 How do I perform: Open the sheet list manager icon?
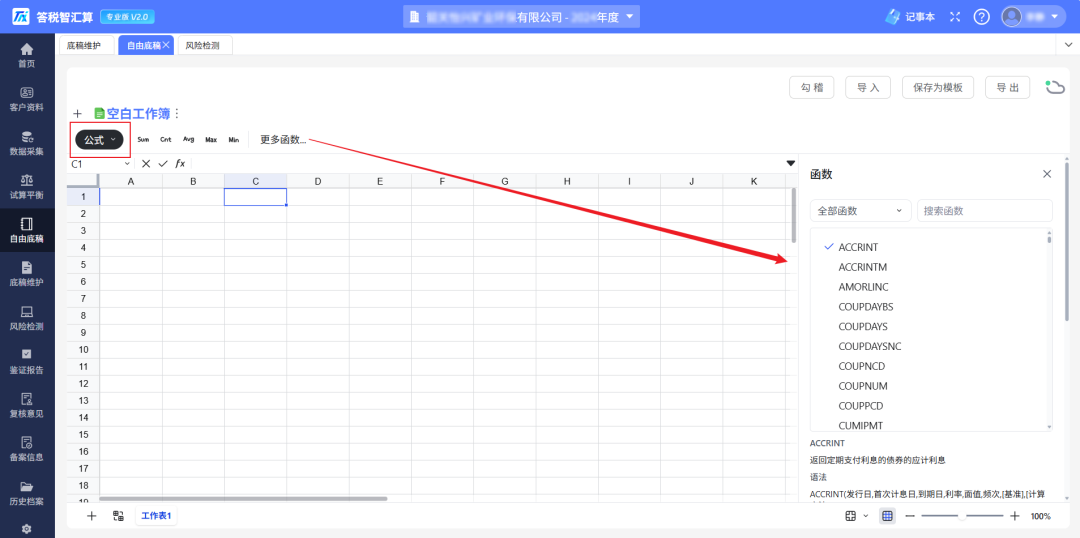pos(118,515)
